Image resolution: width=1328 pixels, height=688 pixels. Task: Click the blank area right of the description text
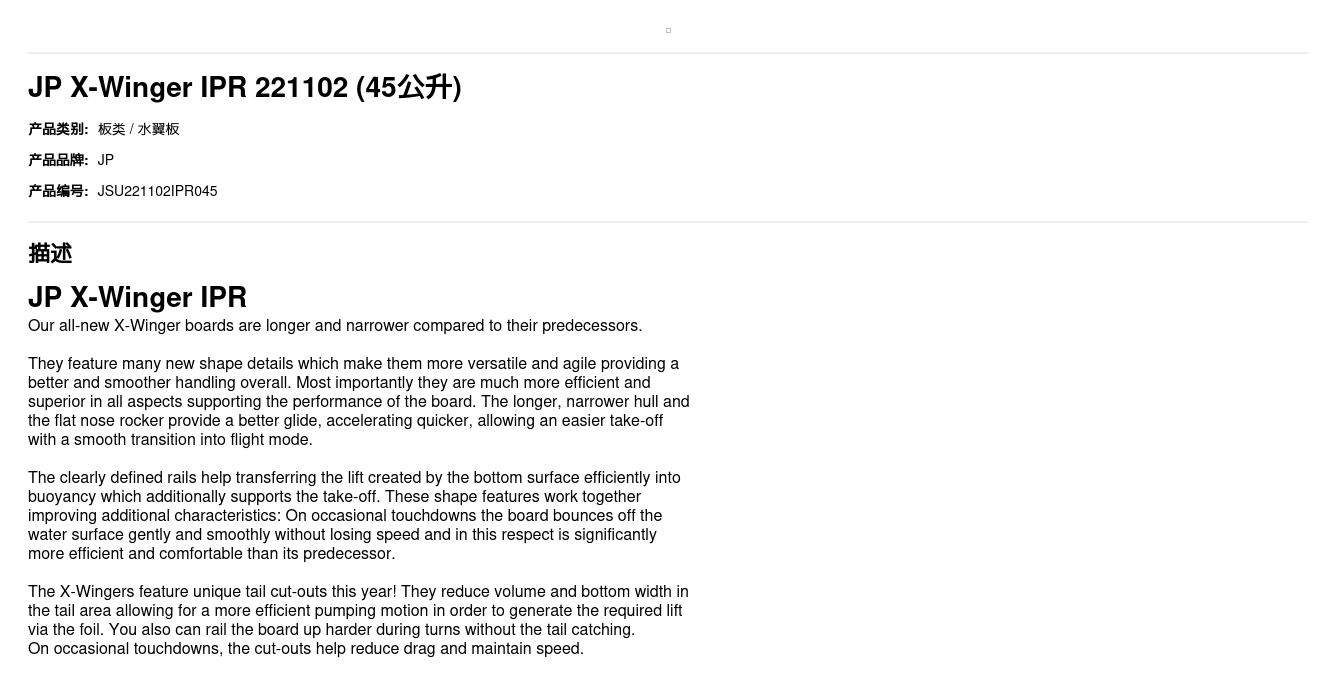(1000, 480)
